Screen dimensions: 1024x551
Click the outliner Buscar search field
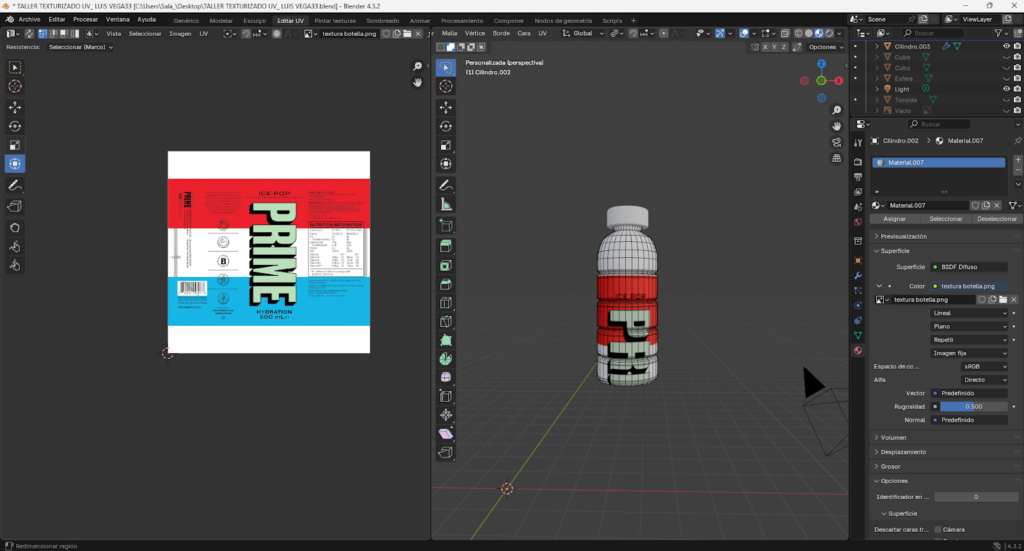(932, 33)
